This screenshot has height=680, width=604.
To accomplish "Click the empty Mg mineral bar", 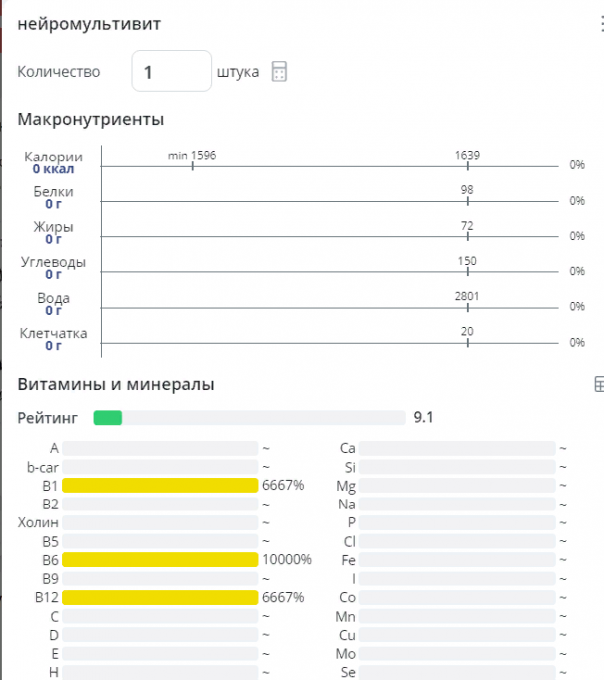I will click(456, 486).
